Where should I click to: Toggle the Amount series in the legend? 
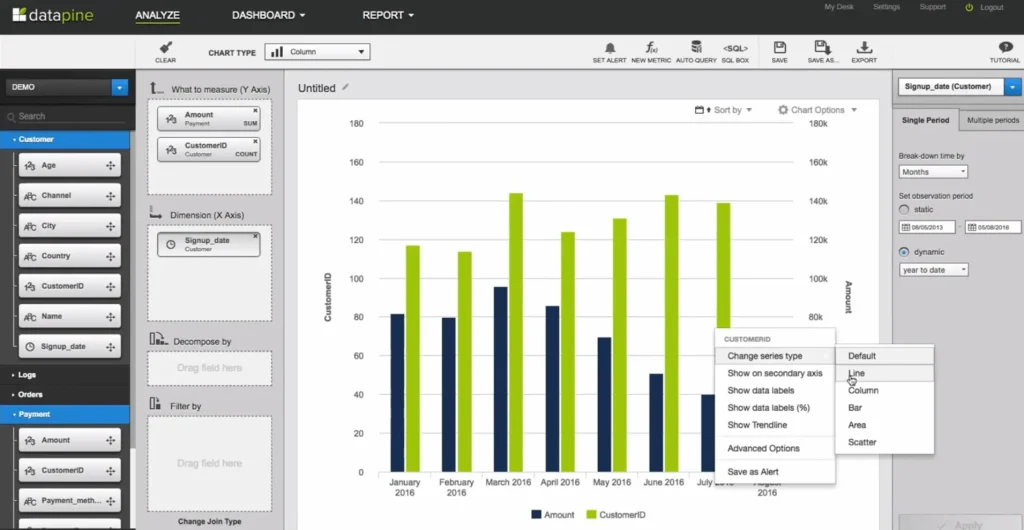[552, 514]
